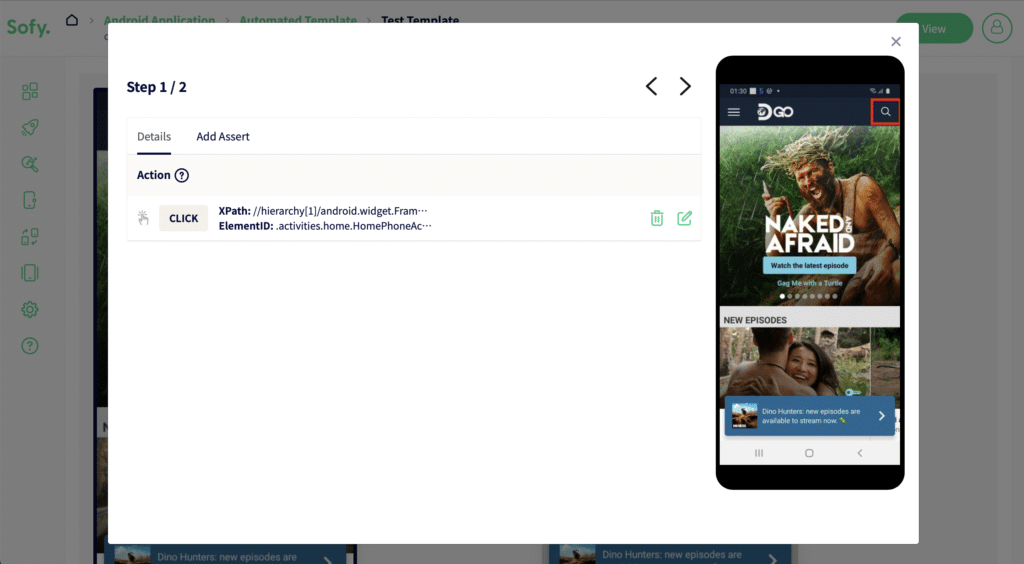
Task: Select the Details tab
Action: point(154,136)
